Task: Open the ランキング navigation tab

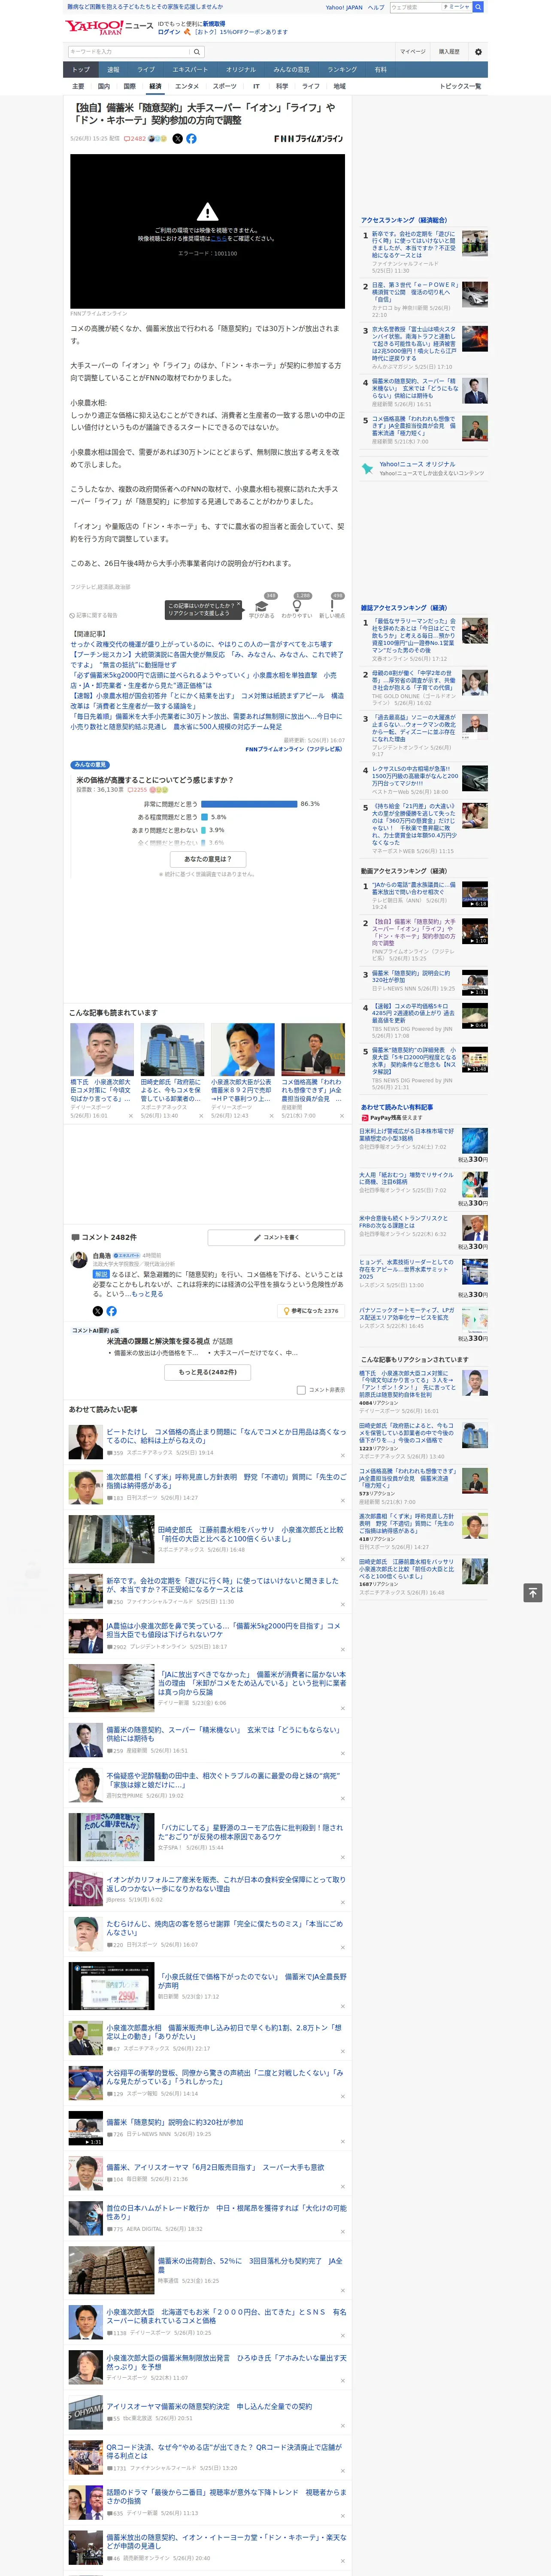Action: (x=342, y=70)
